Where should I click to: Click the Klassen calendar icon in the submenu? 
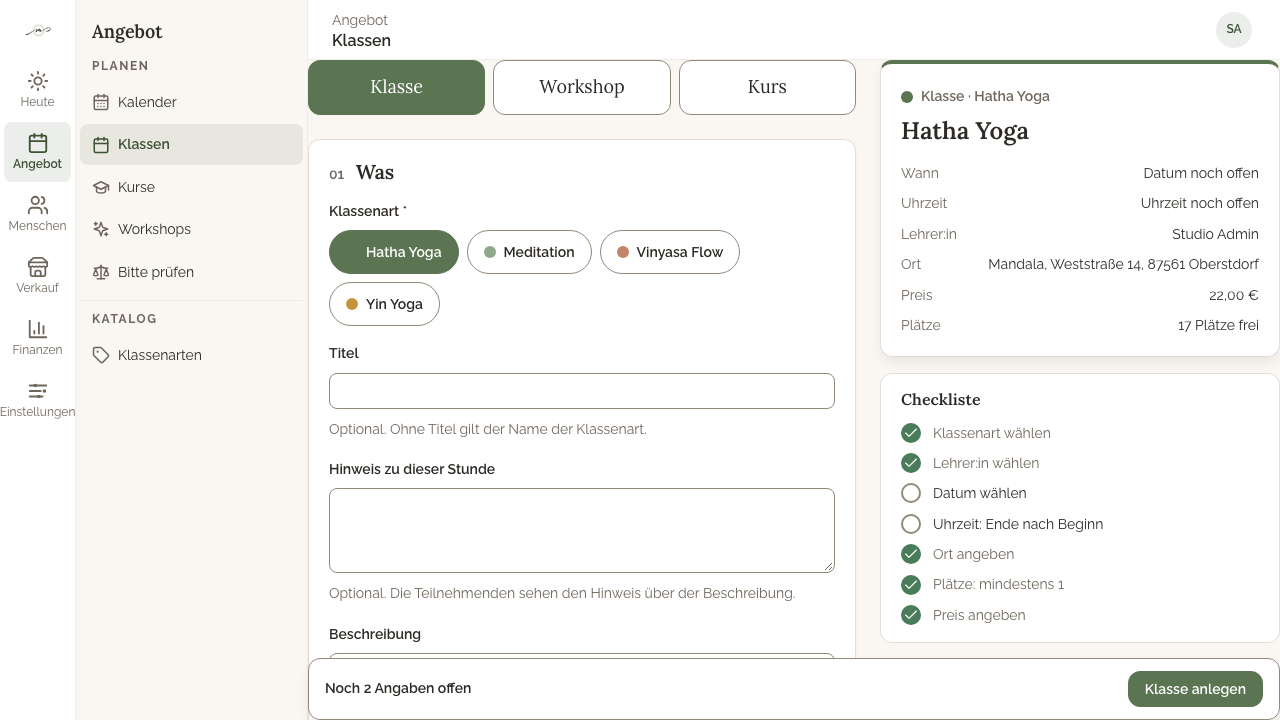(x=101, y=144)
